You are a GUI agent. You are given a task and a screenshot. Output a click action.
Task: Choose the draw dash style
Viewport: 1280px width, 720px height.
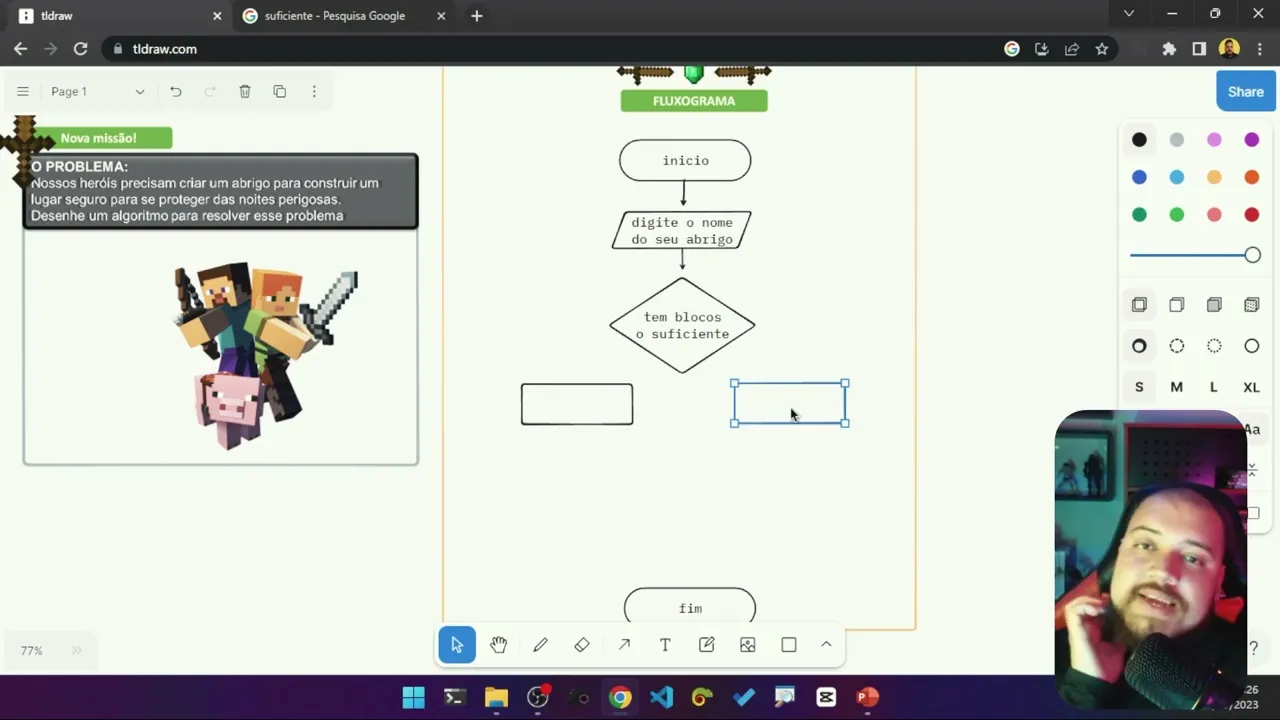click(1139, 346)
